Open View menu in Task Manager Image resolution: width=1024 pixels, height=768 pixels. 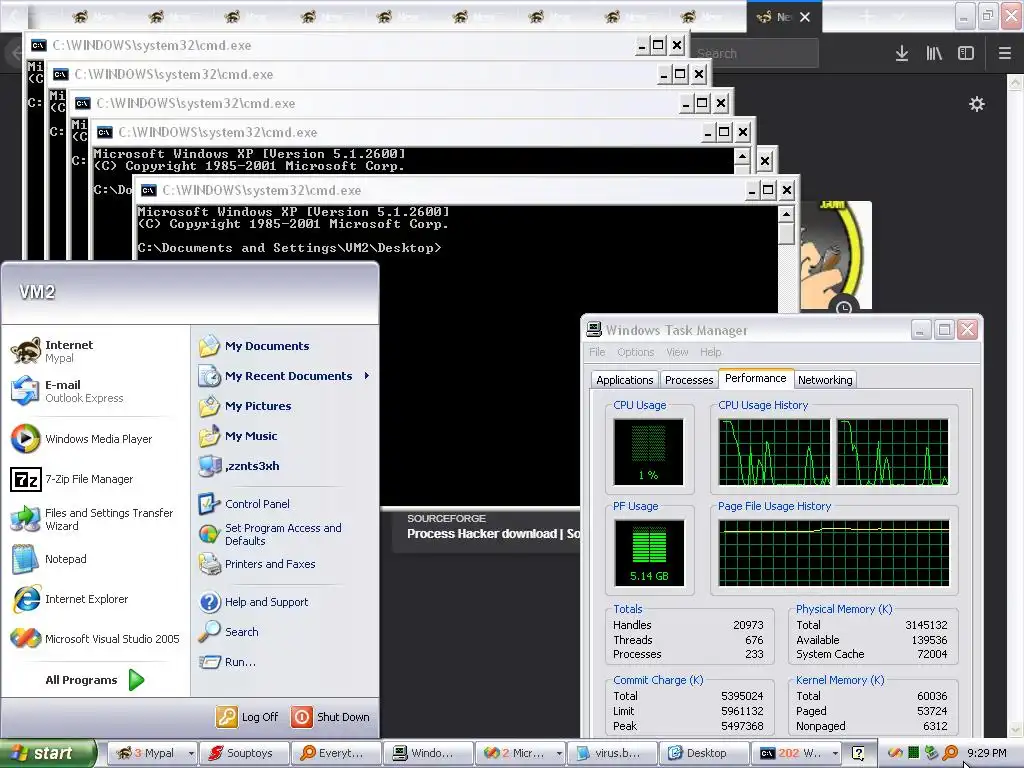(677, 352)
